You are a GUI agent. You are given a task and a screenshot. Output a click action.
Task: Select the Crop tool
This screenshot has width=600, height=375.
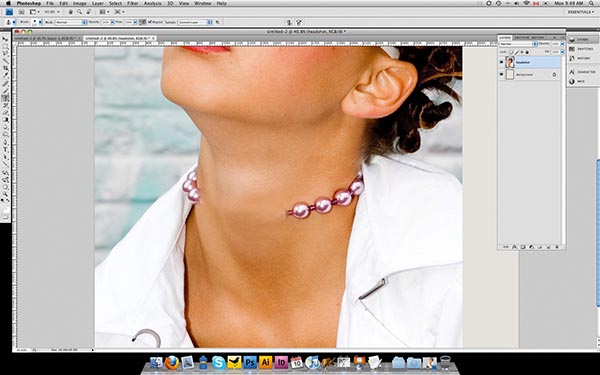pos(5,68)
